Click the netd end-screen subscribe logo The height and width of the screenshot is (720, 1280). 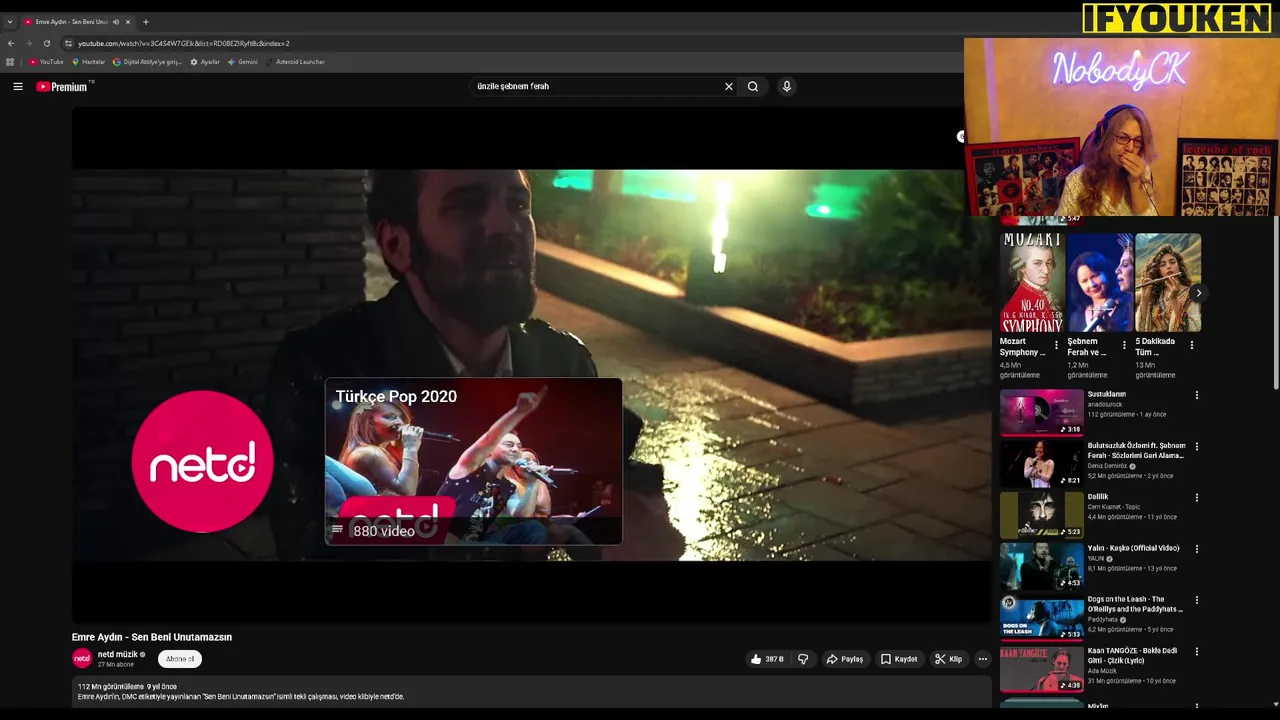click(x=202, y=461)
